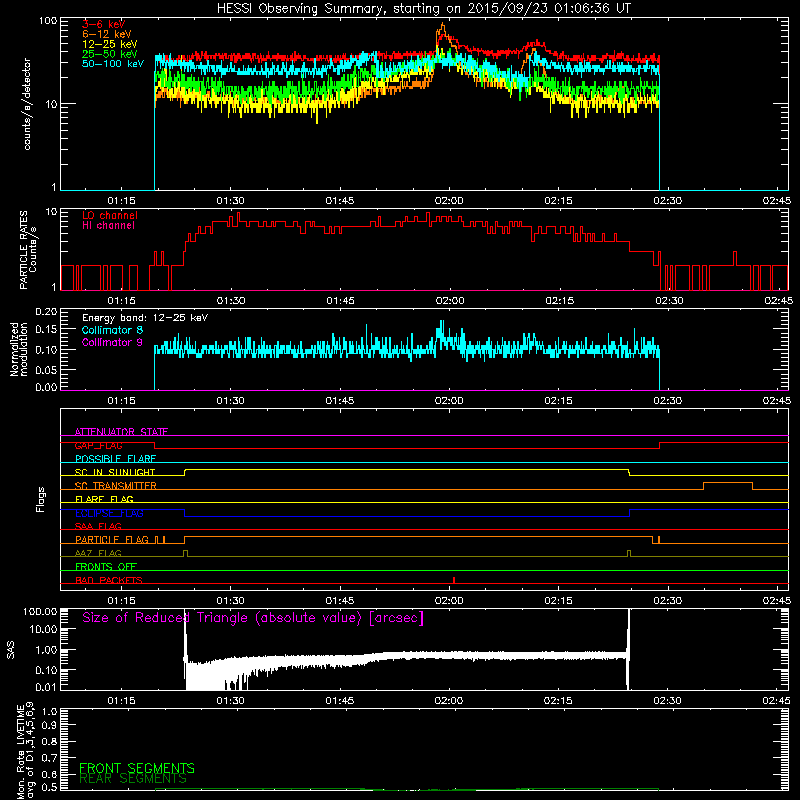Screen dimensions: 800x800
Task: Click the collimator 8 modulation peak near 02:00
Action: point(442,327)
